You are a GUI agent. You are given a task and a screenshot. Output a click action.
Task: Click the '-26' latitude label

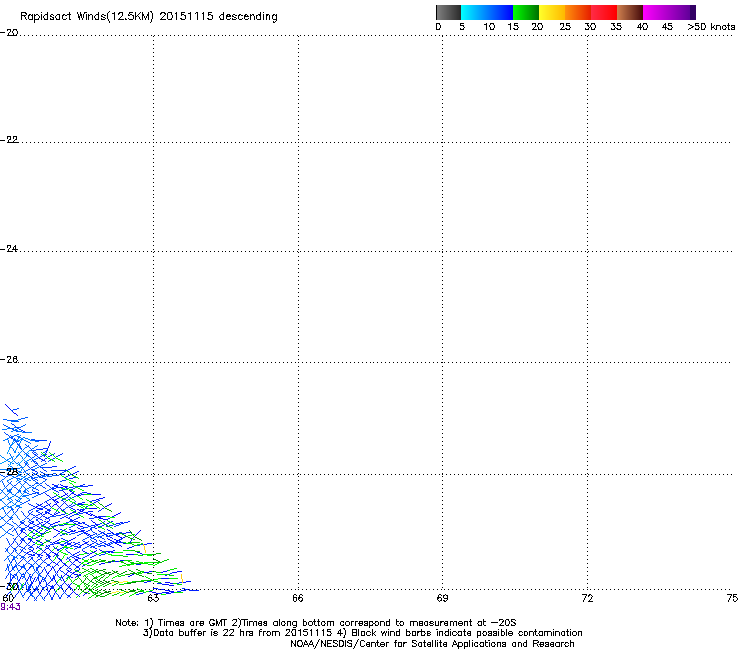click(9, 360)
